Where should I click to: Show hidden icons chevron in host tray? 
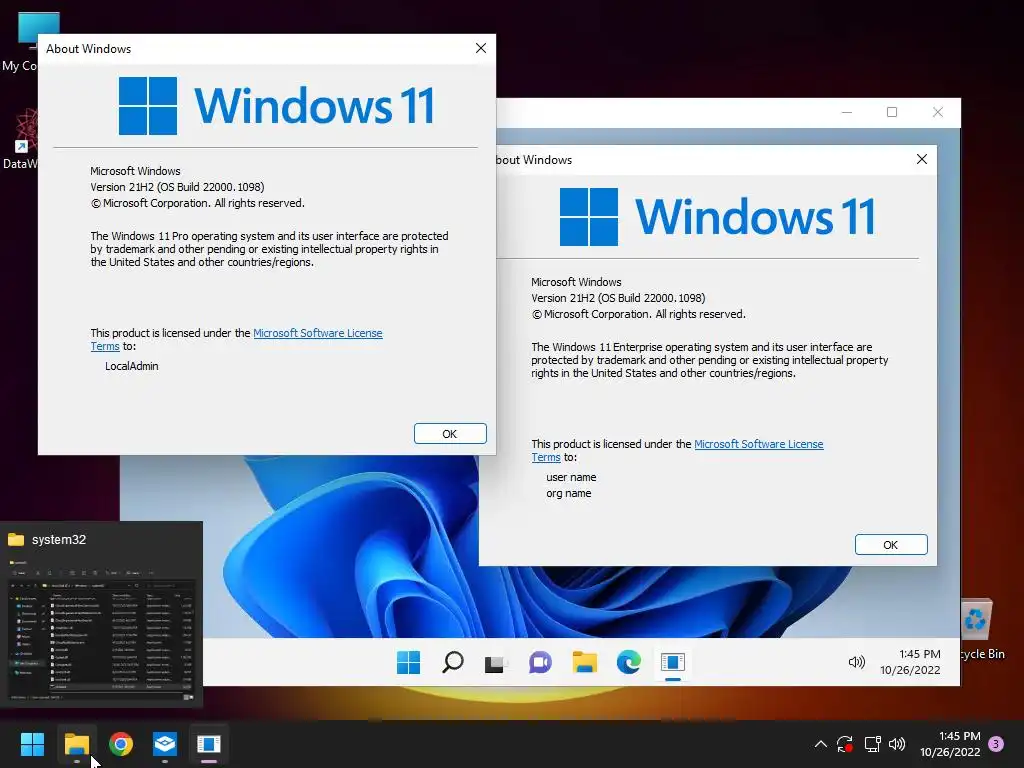(821, 744)
